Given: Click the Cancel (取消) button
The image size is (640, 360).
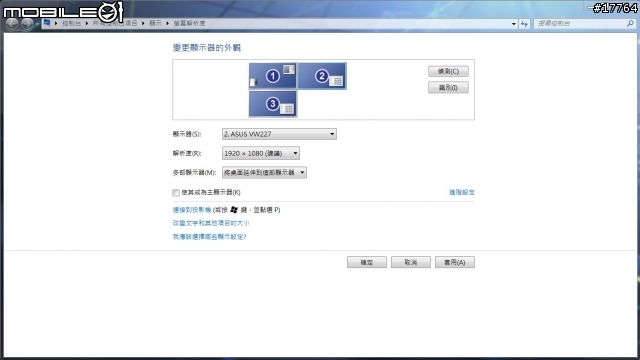Looking at the screenshot, I should (x=411, y=262).
